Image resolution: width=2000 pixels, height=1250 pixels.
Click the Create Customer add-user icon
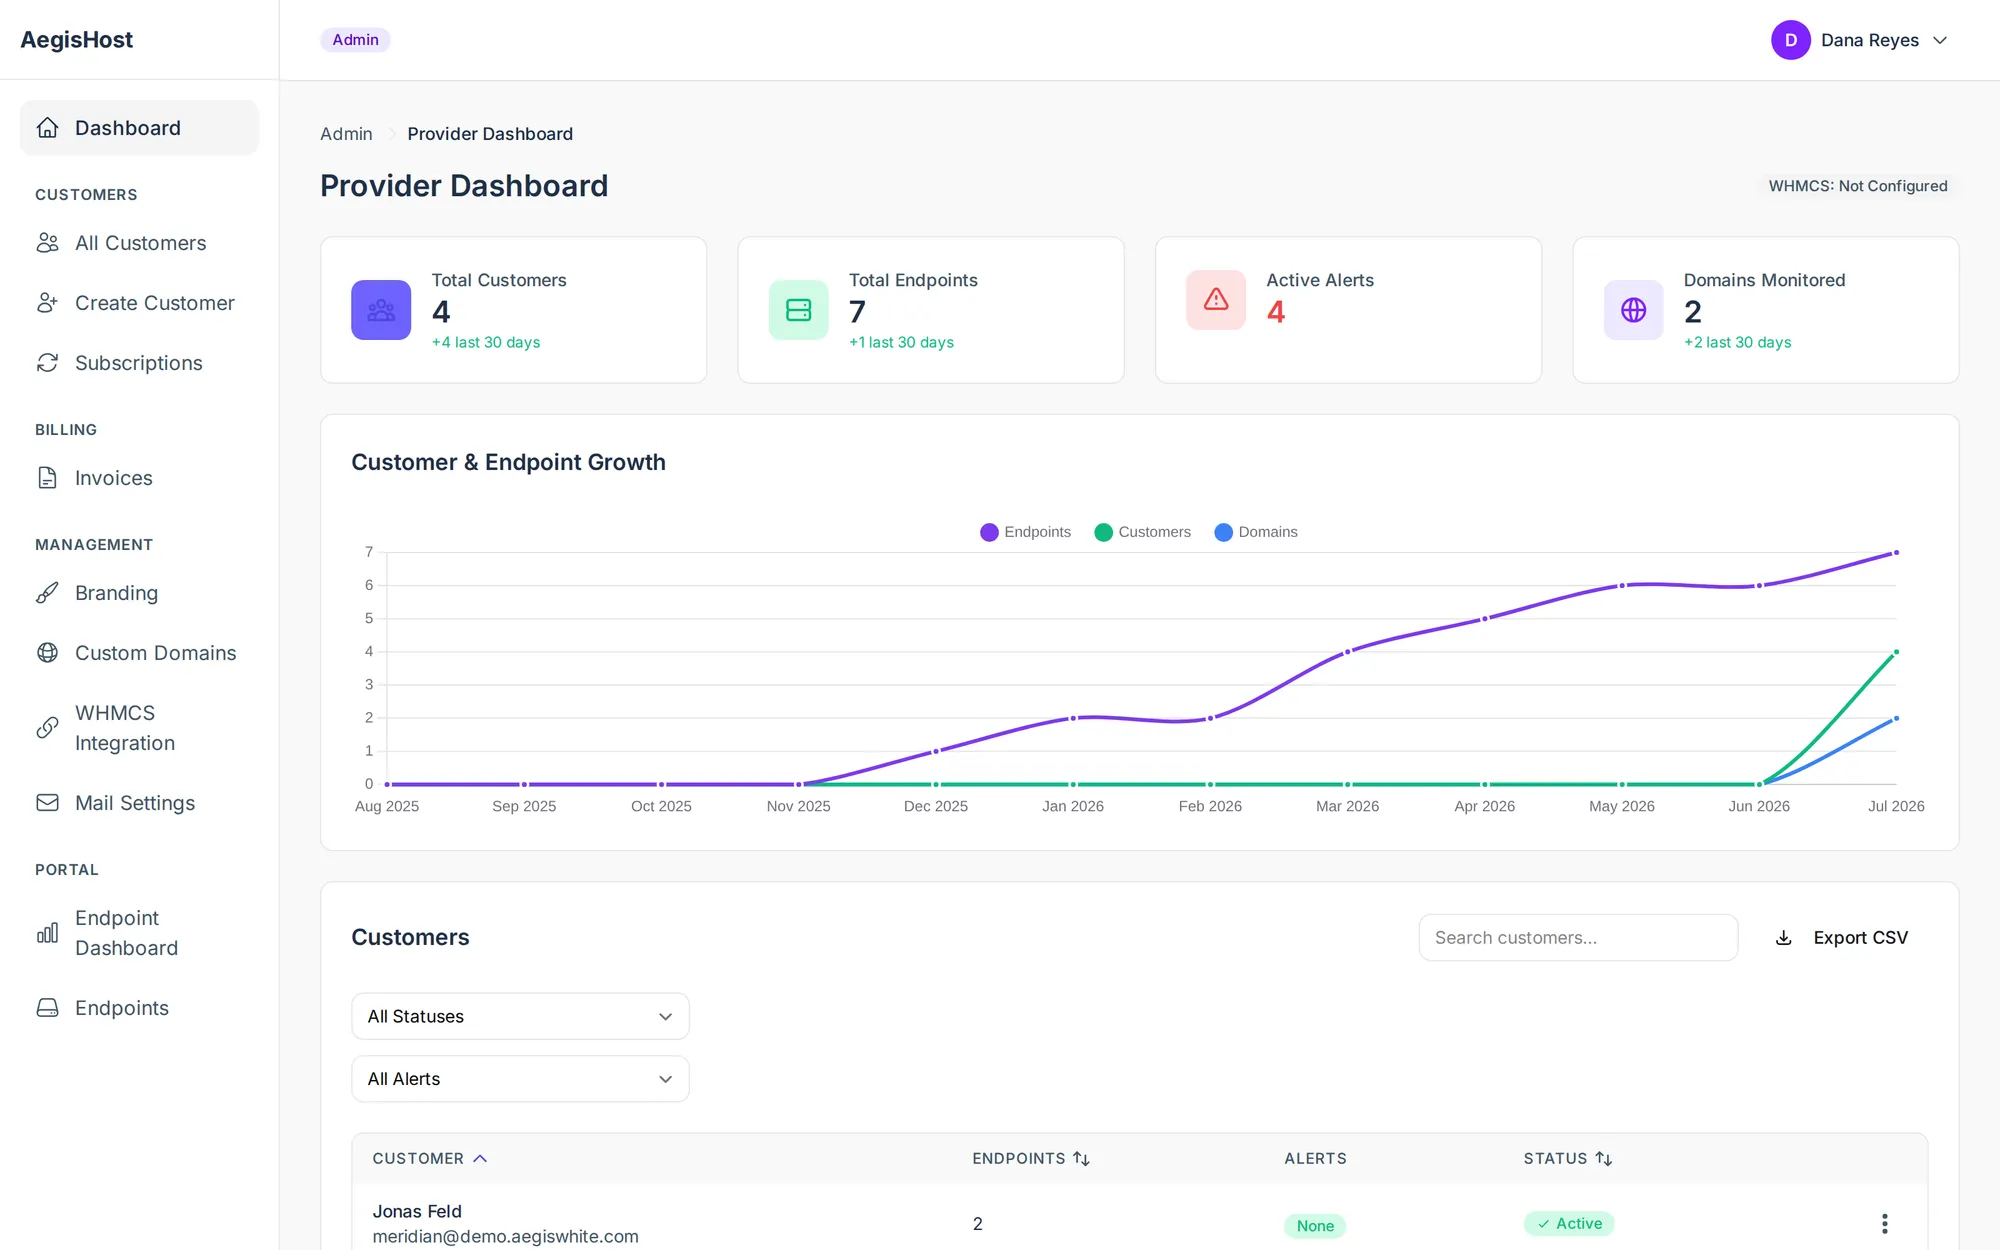tap(47, 303)
